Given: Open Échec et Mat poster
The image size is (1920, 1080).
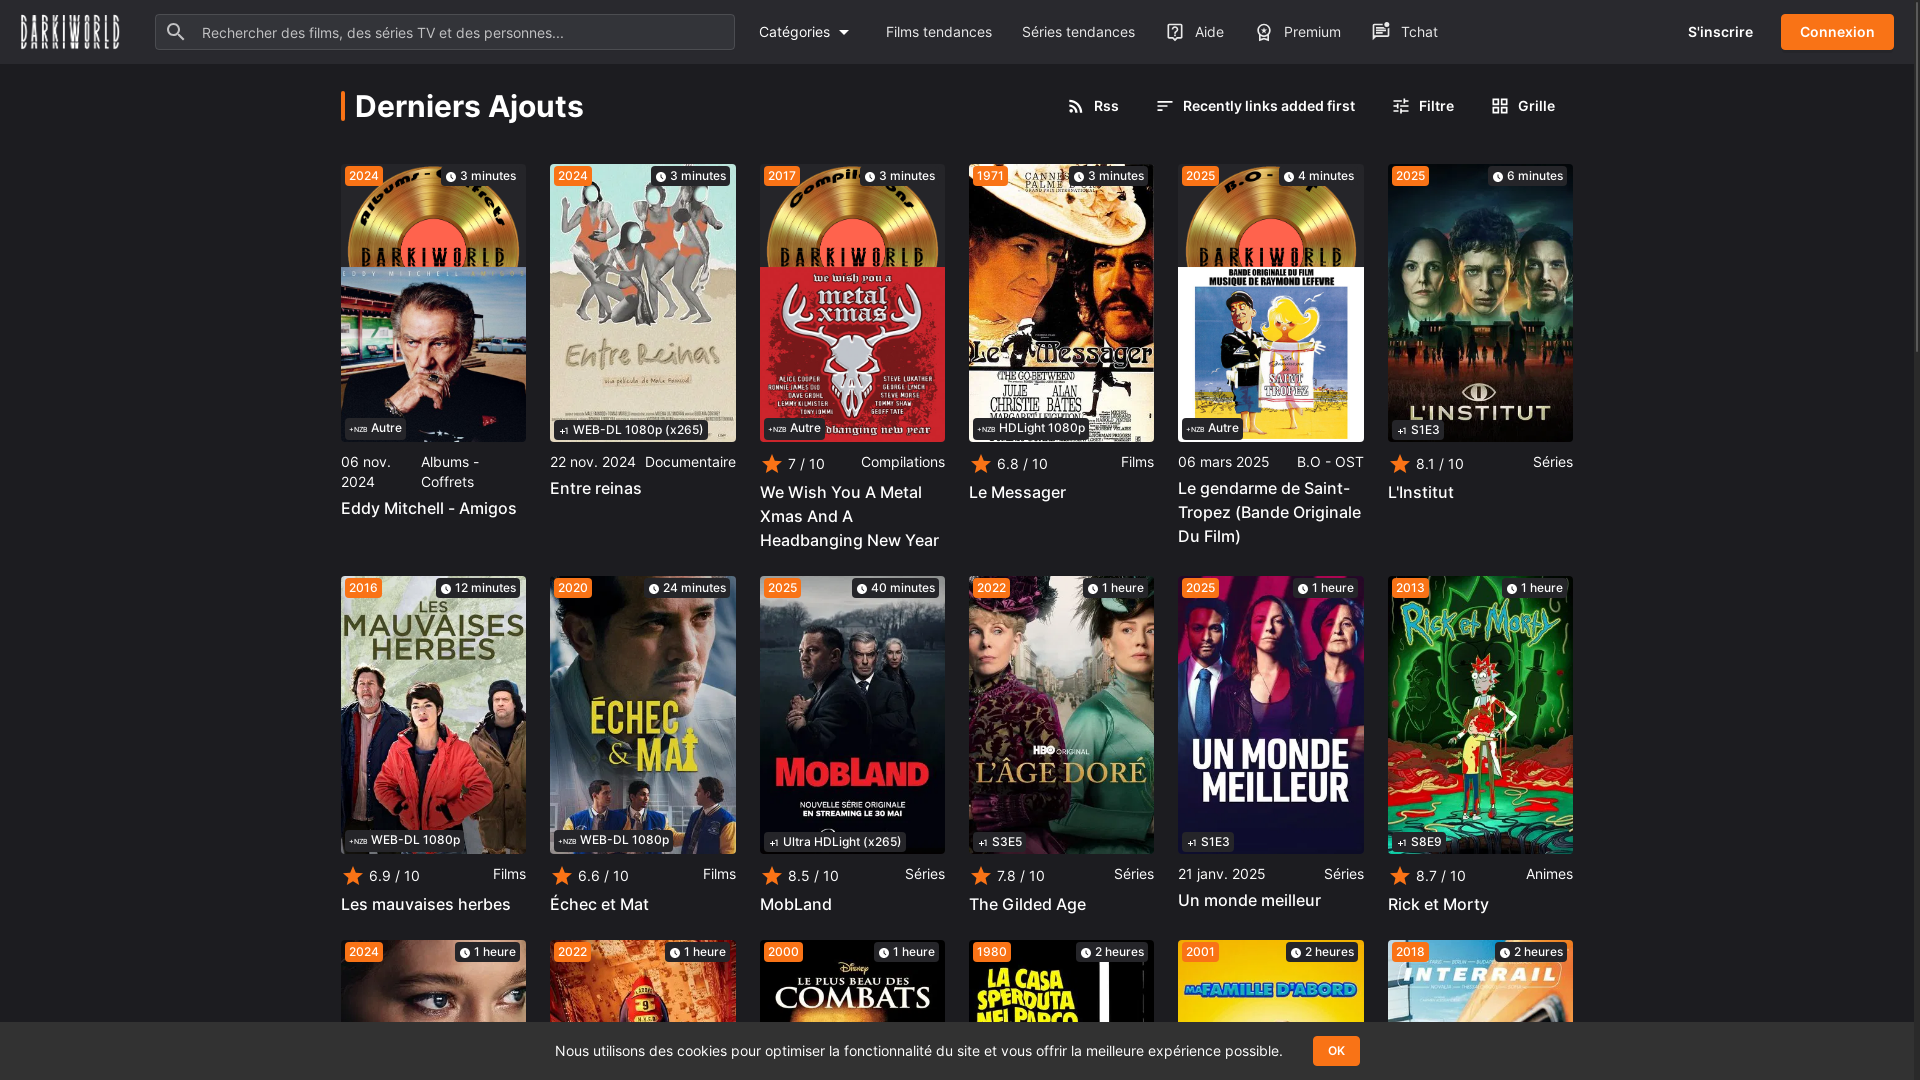Looking at the screenshot, I should pos(643,715).
